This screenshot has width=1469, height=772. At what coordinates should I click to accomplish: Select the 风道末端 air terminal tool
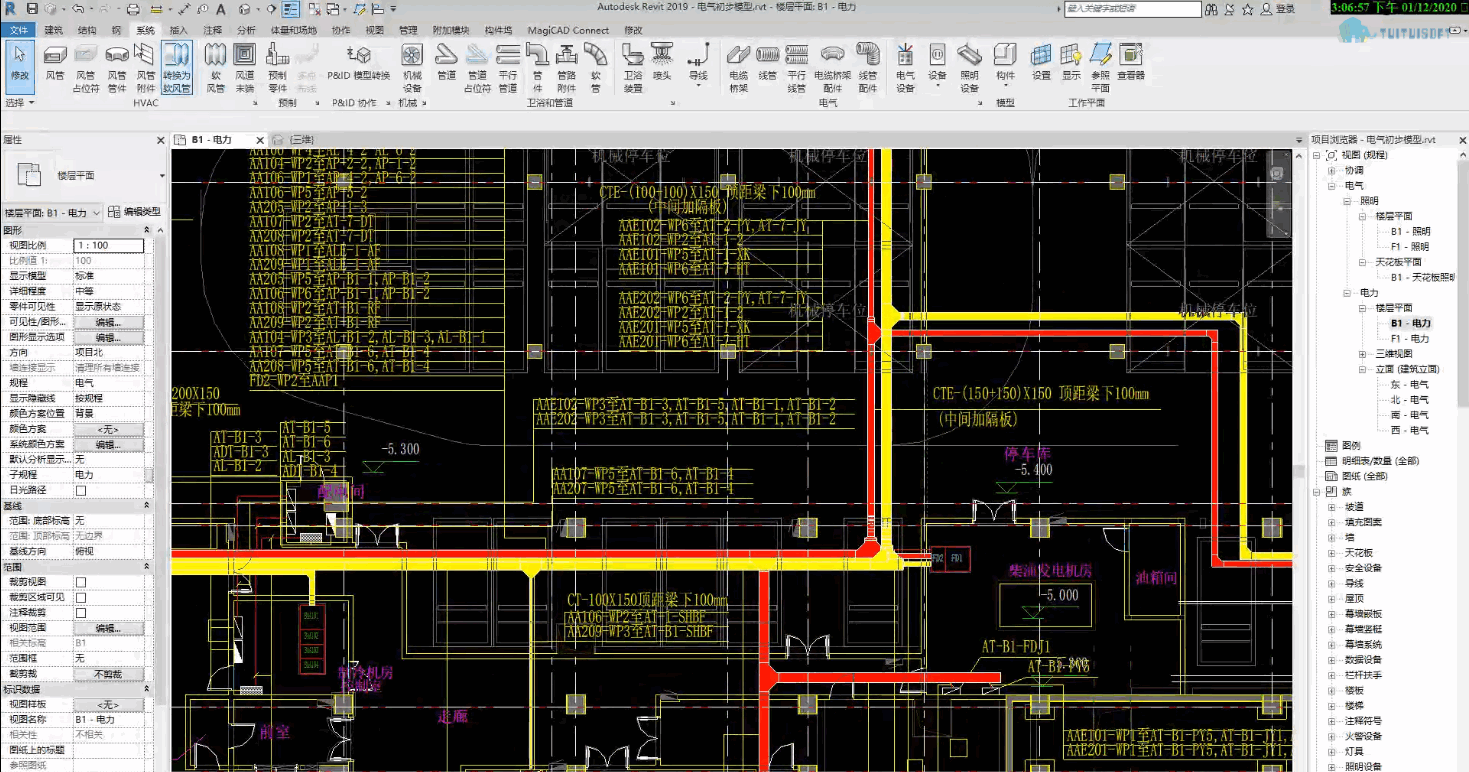pos(245,68)
